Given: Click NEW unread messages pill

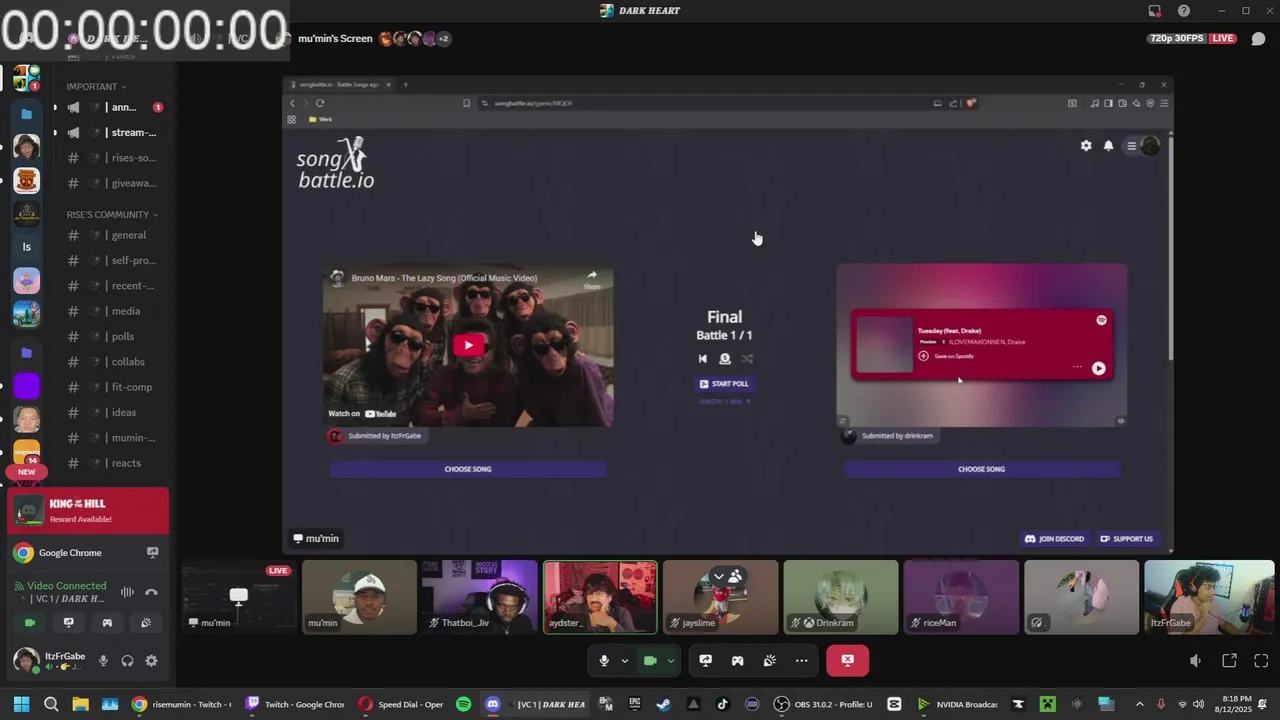Looking at the screenshot, I should click(x=27, y=472).
